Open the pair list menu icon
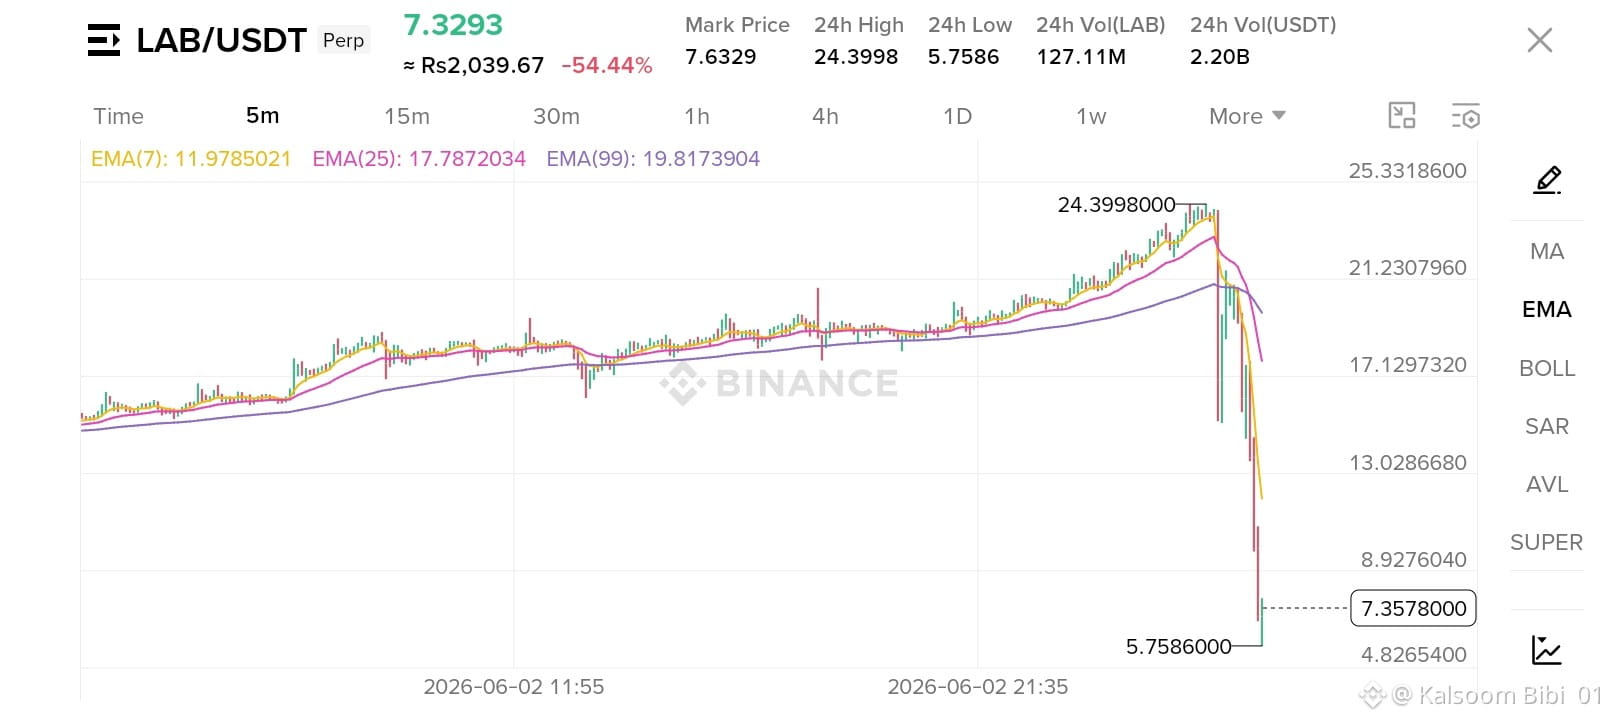This screenshot has width=1612, height=720. tap(104, 40)
